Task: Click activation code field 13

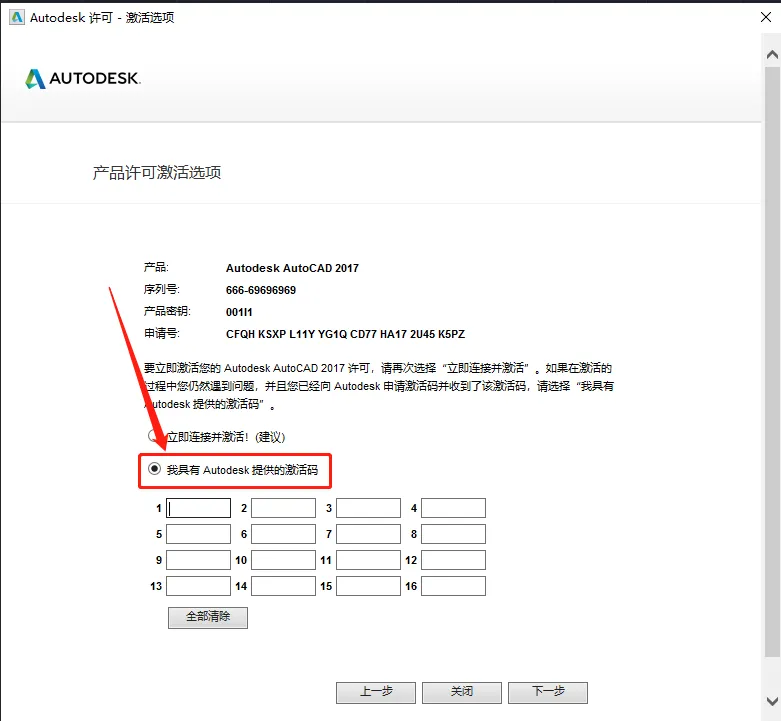Action: pos(198,586)
